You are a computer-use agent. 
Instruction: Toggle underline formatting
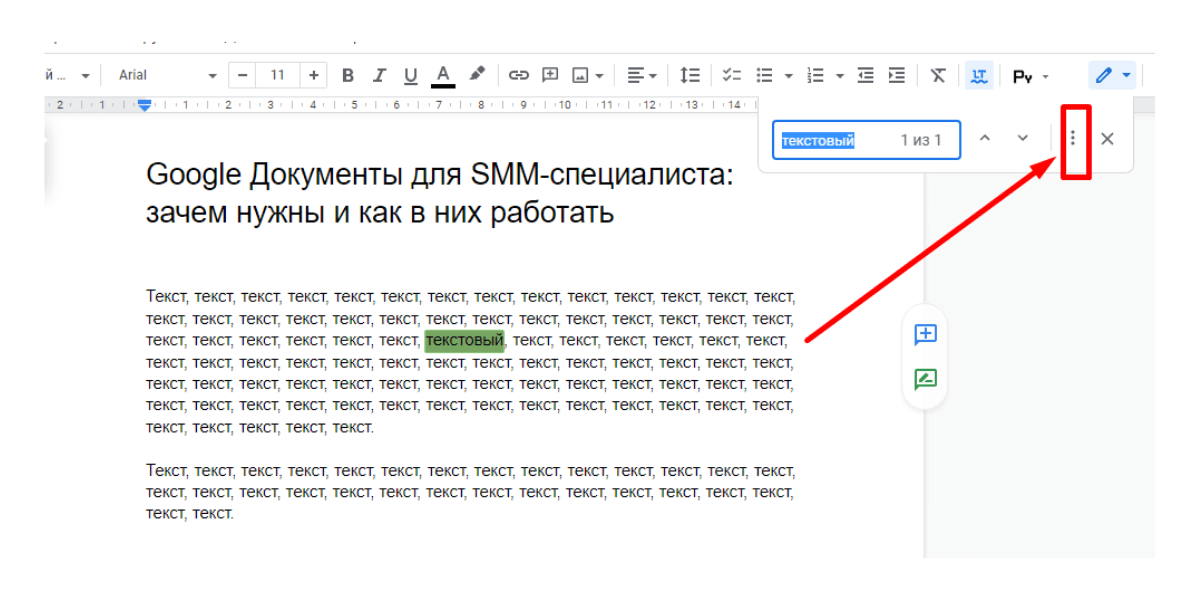tap(410, 76)
